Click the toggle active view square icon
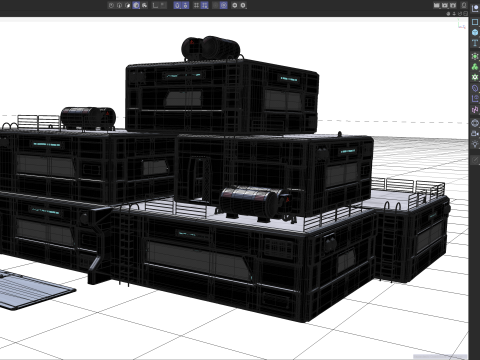 (465, 14)
